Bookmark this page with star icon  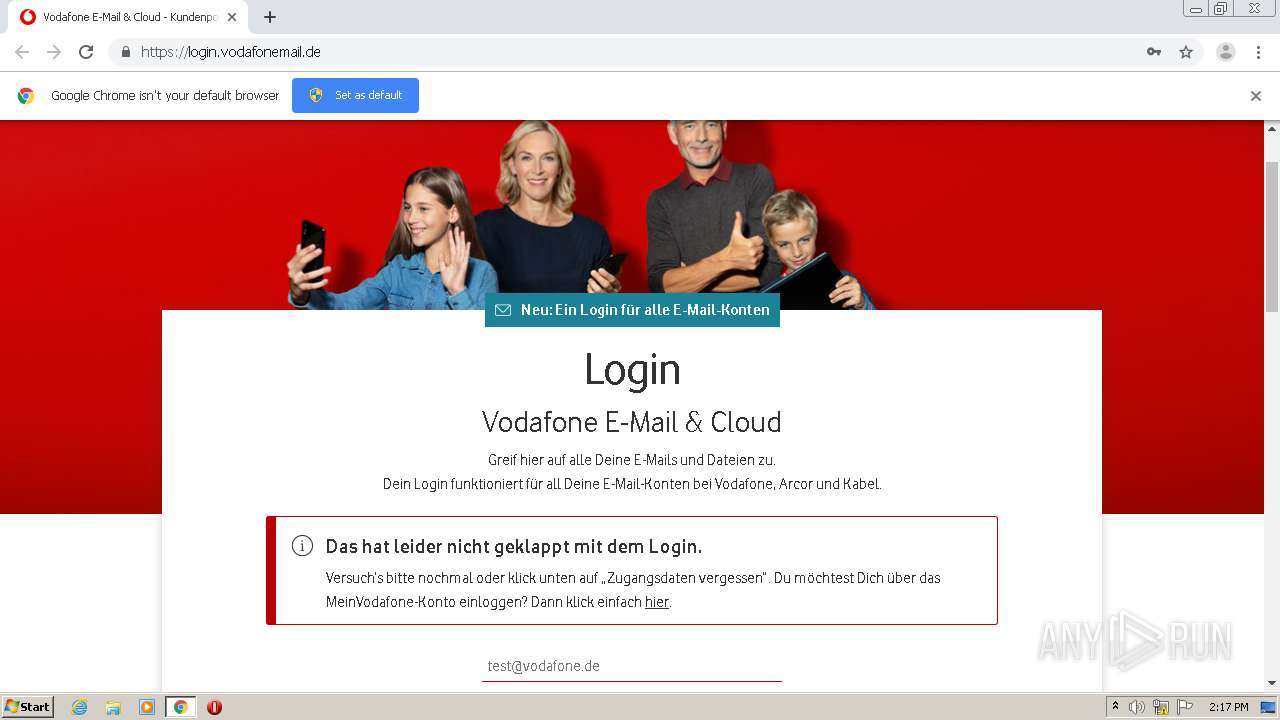pyautogui.click(x=1186, y=52)
